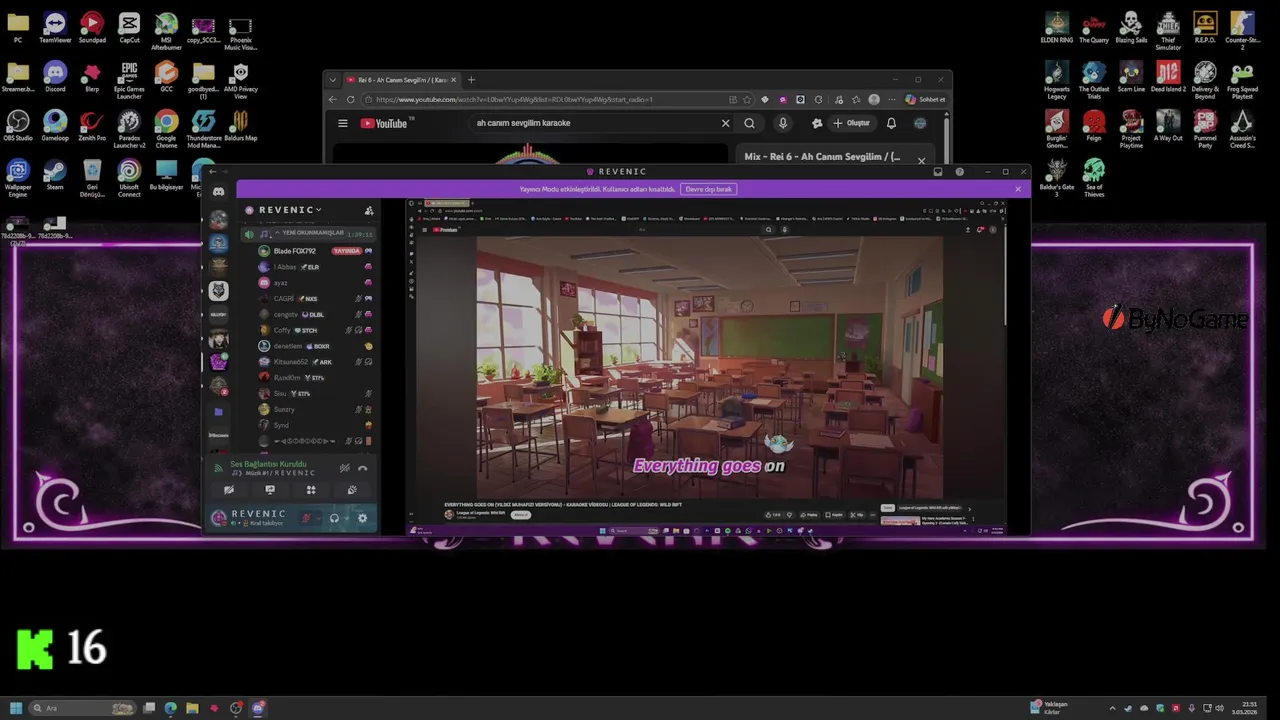The image size is (1280, 720).
Task: Select 'Rei 6 - Ah Canım Sevgilim' browser tab
Action: (402, 80)
